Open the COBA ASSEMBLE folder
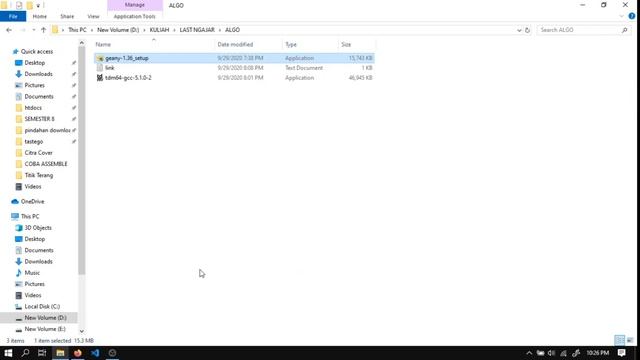The image size is (640, 360). coord(46,164)
